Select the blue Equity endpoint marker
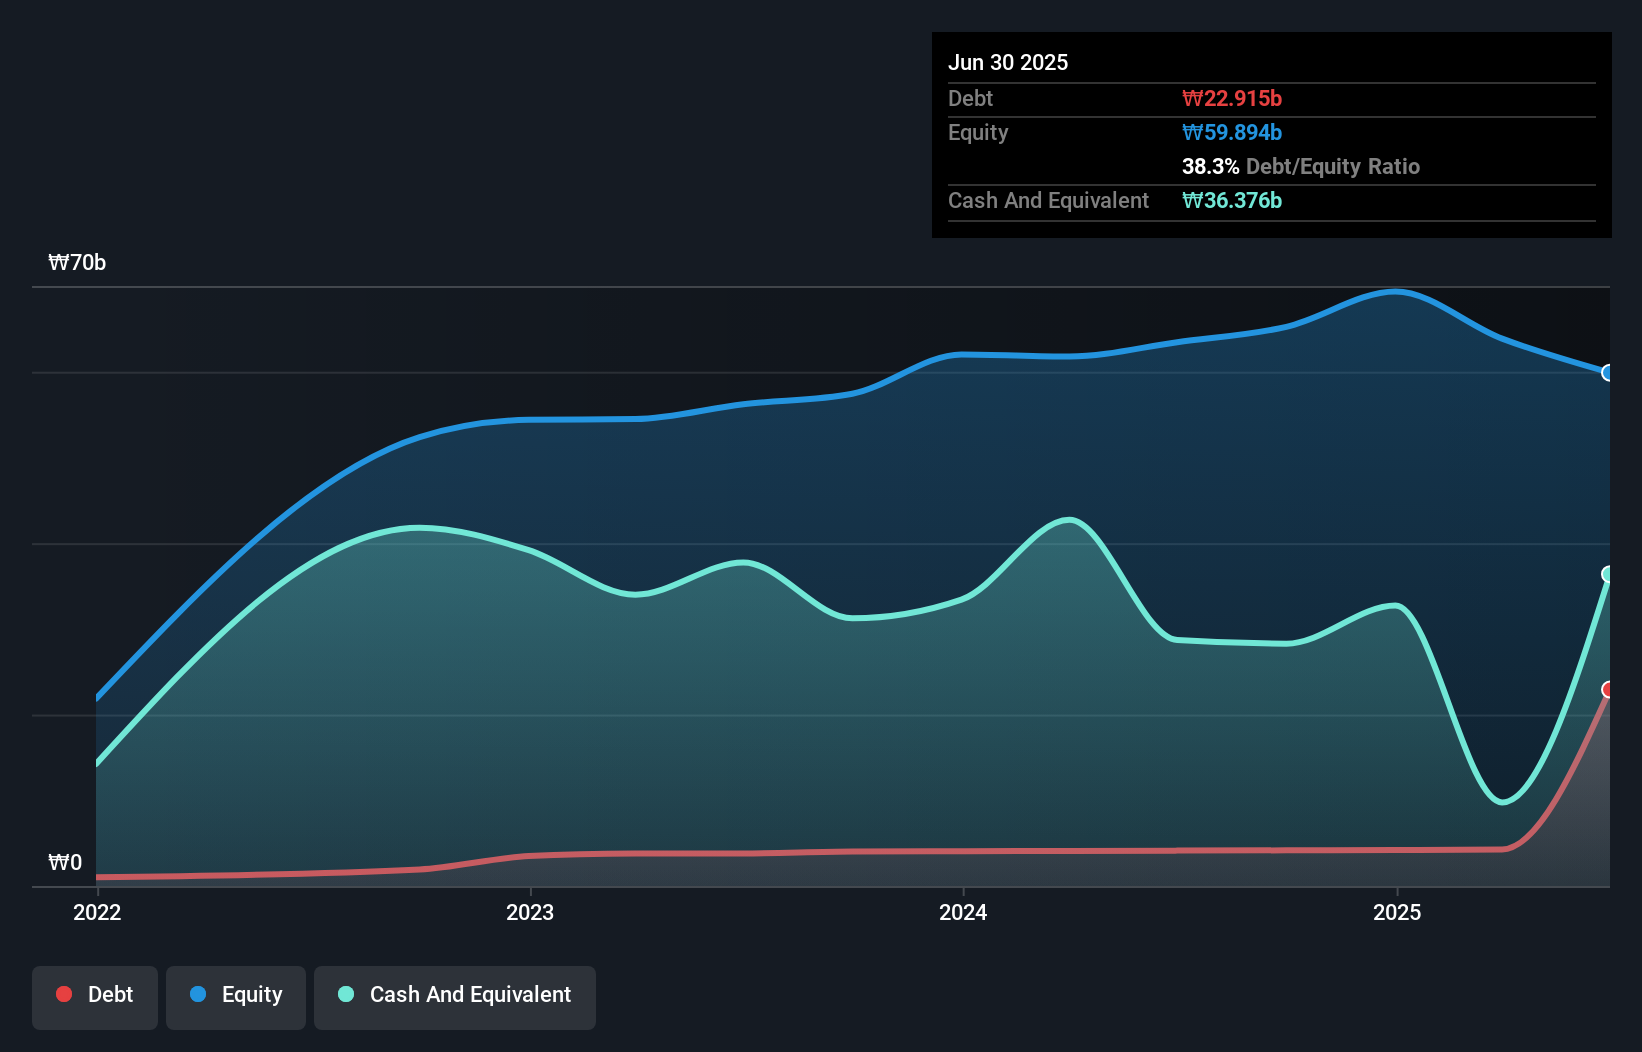1642x1052 pixels. tap(1608, 373)
